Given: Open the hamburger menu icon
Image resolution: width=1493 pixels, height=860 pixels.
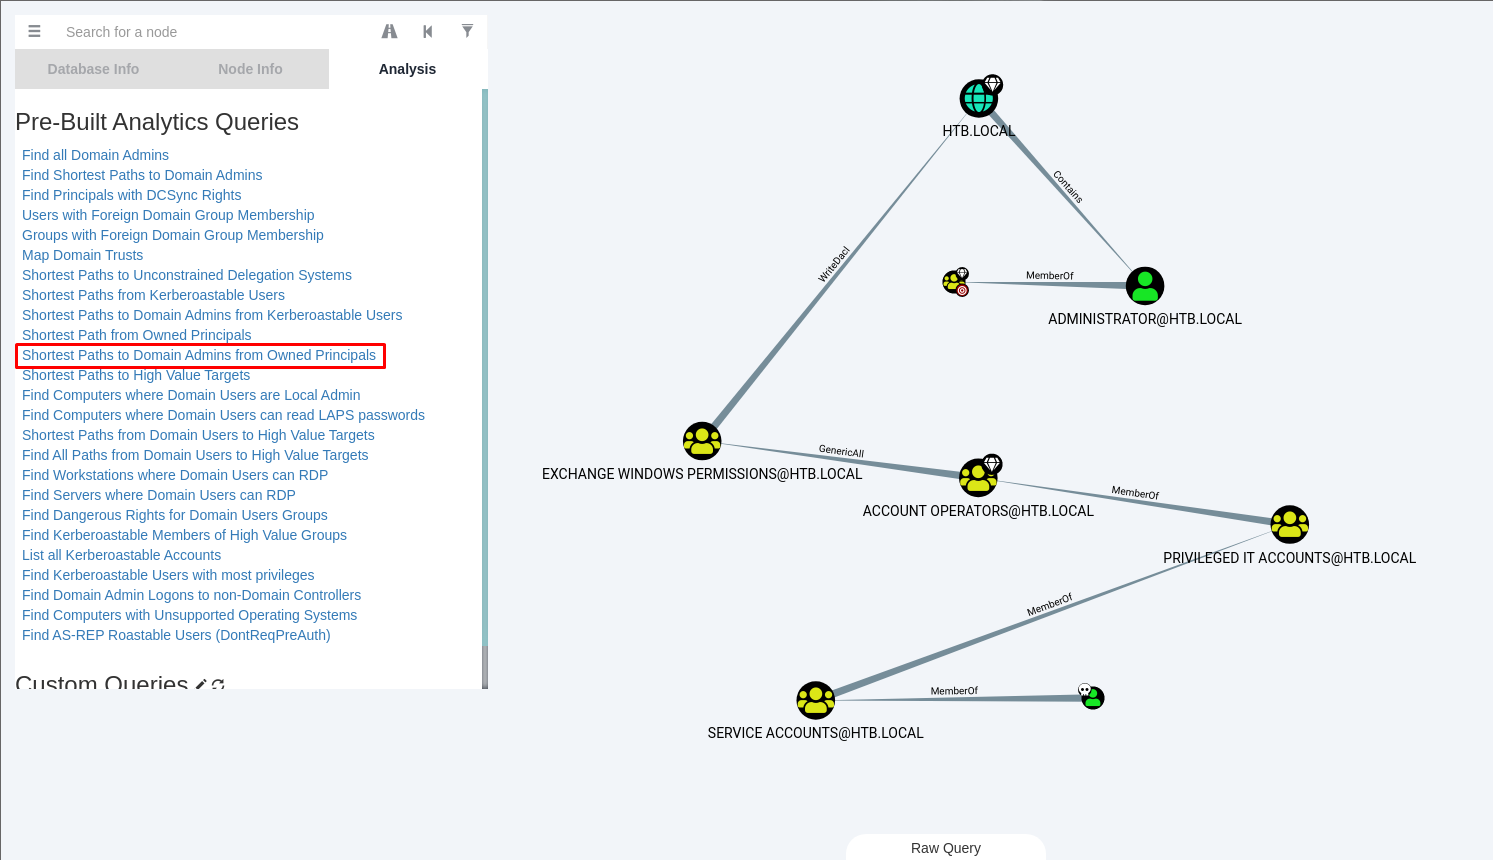Looking at the screenshot, I should [34, 32].
